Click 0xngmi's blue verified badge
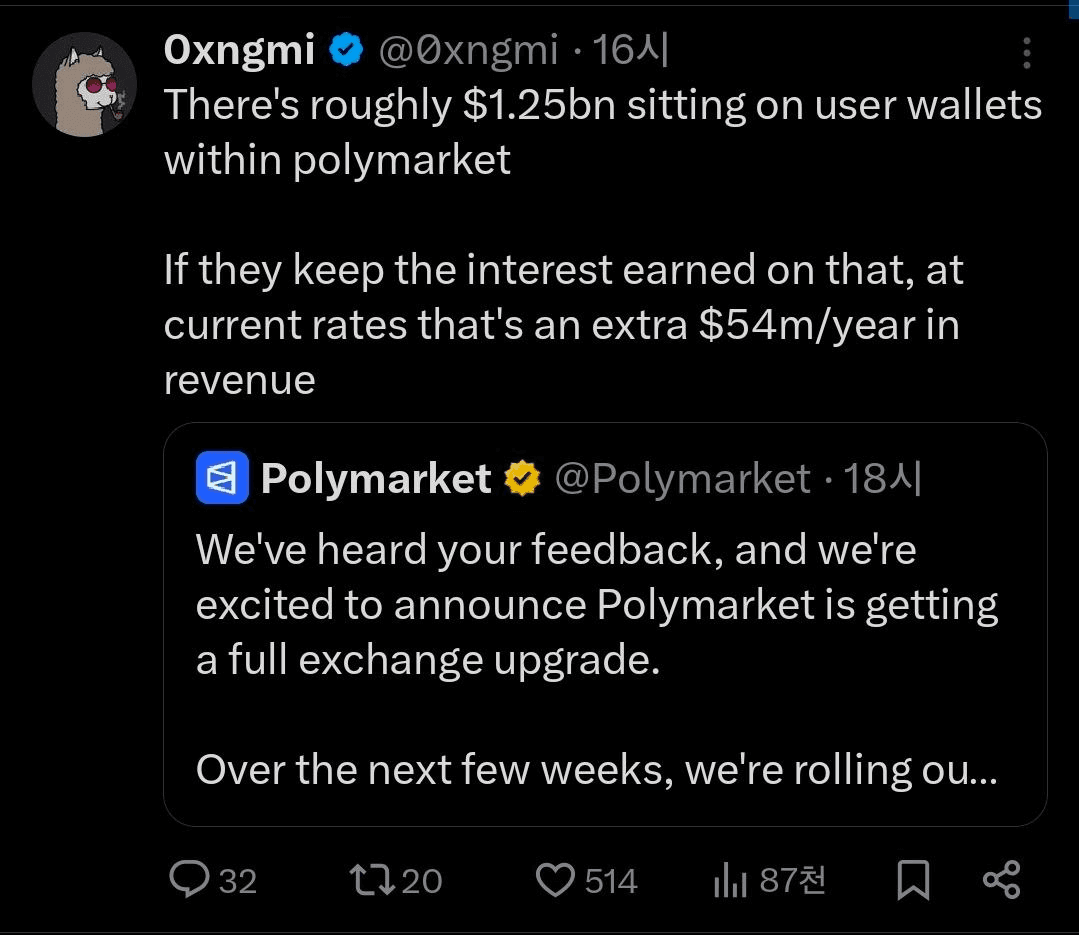Image resolution: width=1079 pixels, height=935 pixels. coord(345,50)
